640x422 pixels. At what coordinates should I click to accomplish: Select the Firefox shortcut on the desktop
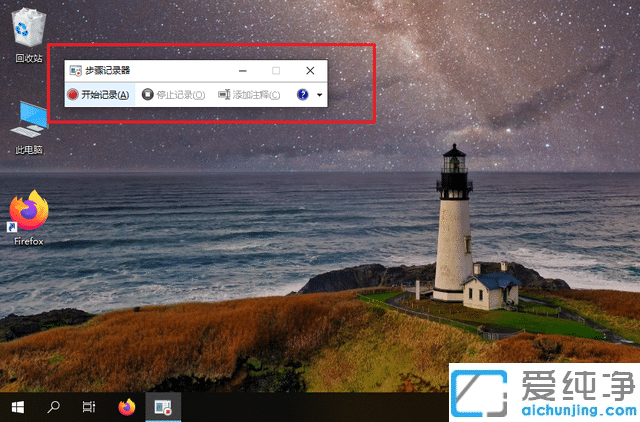tap(29, 211)
